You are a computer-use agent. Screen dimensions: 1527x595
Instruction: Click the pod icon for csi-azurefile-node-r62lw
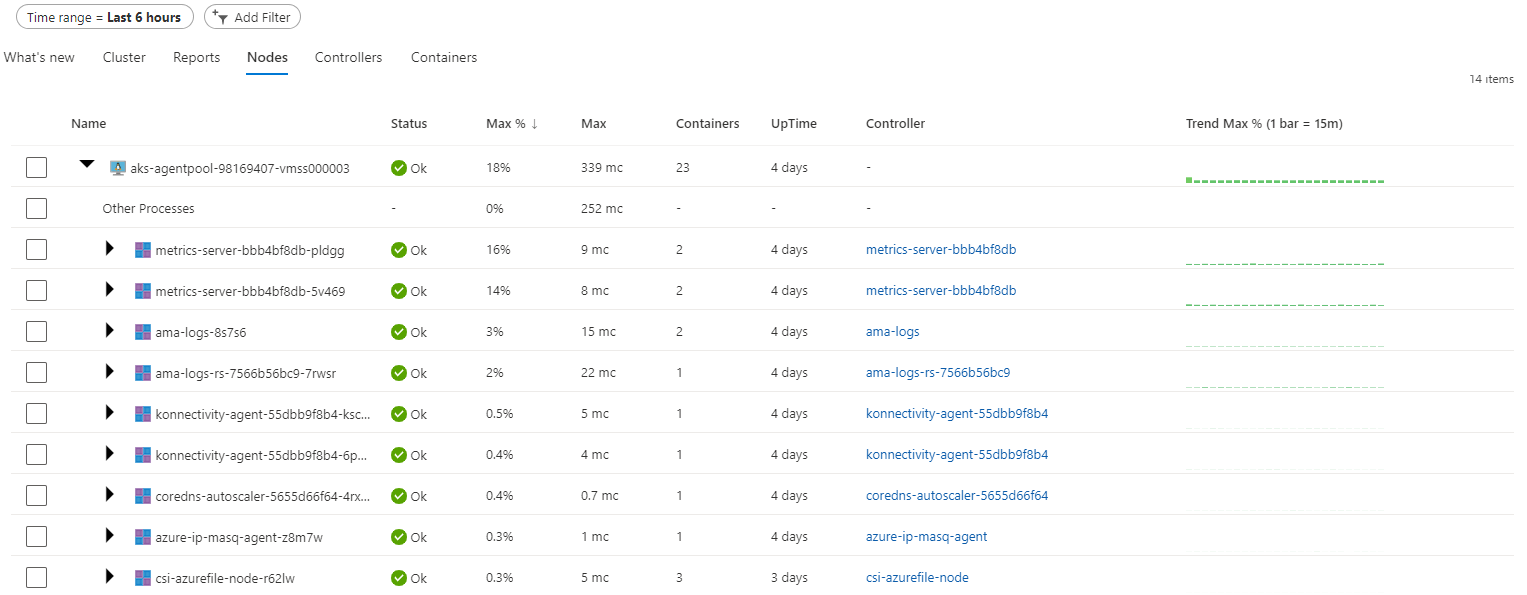(143, 578)
